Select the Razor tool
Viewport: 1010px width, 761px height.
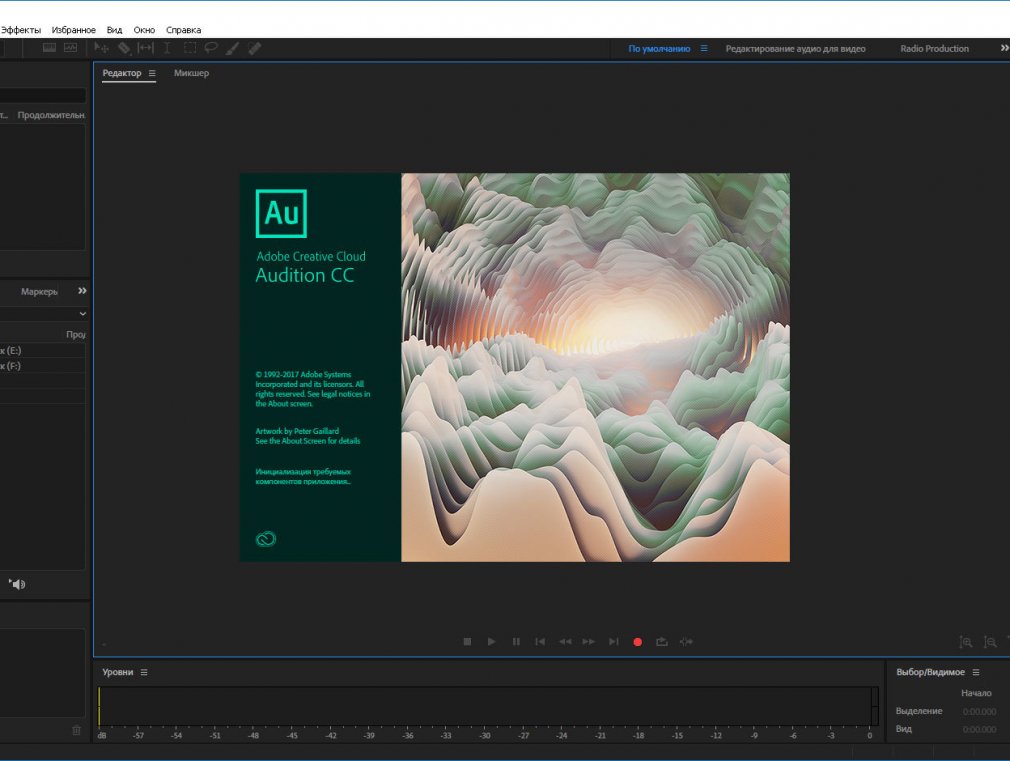click(124, 48)
